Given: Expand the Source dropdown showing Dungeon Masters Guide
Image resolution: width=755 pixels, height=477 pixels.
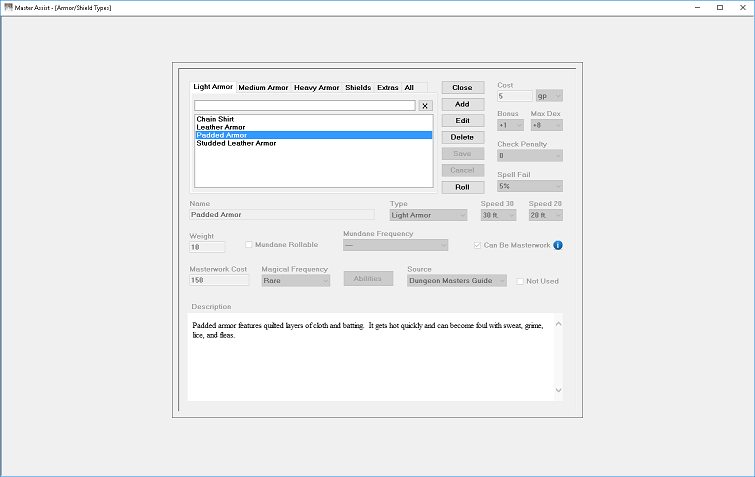Looking at the screenshot, I should (x=457, y=281).
